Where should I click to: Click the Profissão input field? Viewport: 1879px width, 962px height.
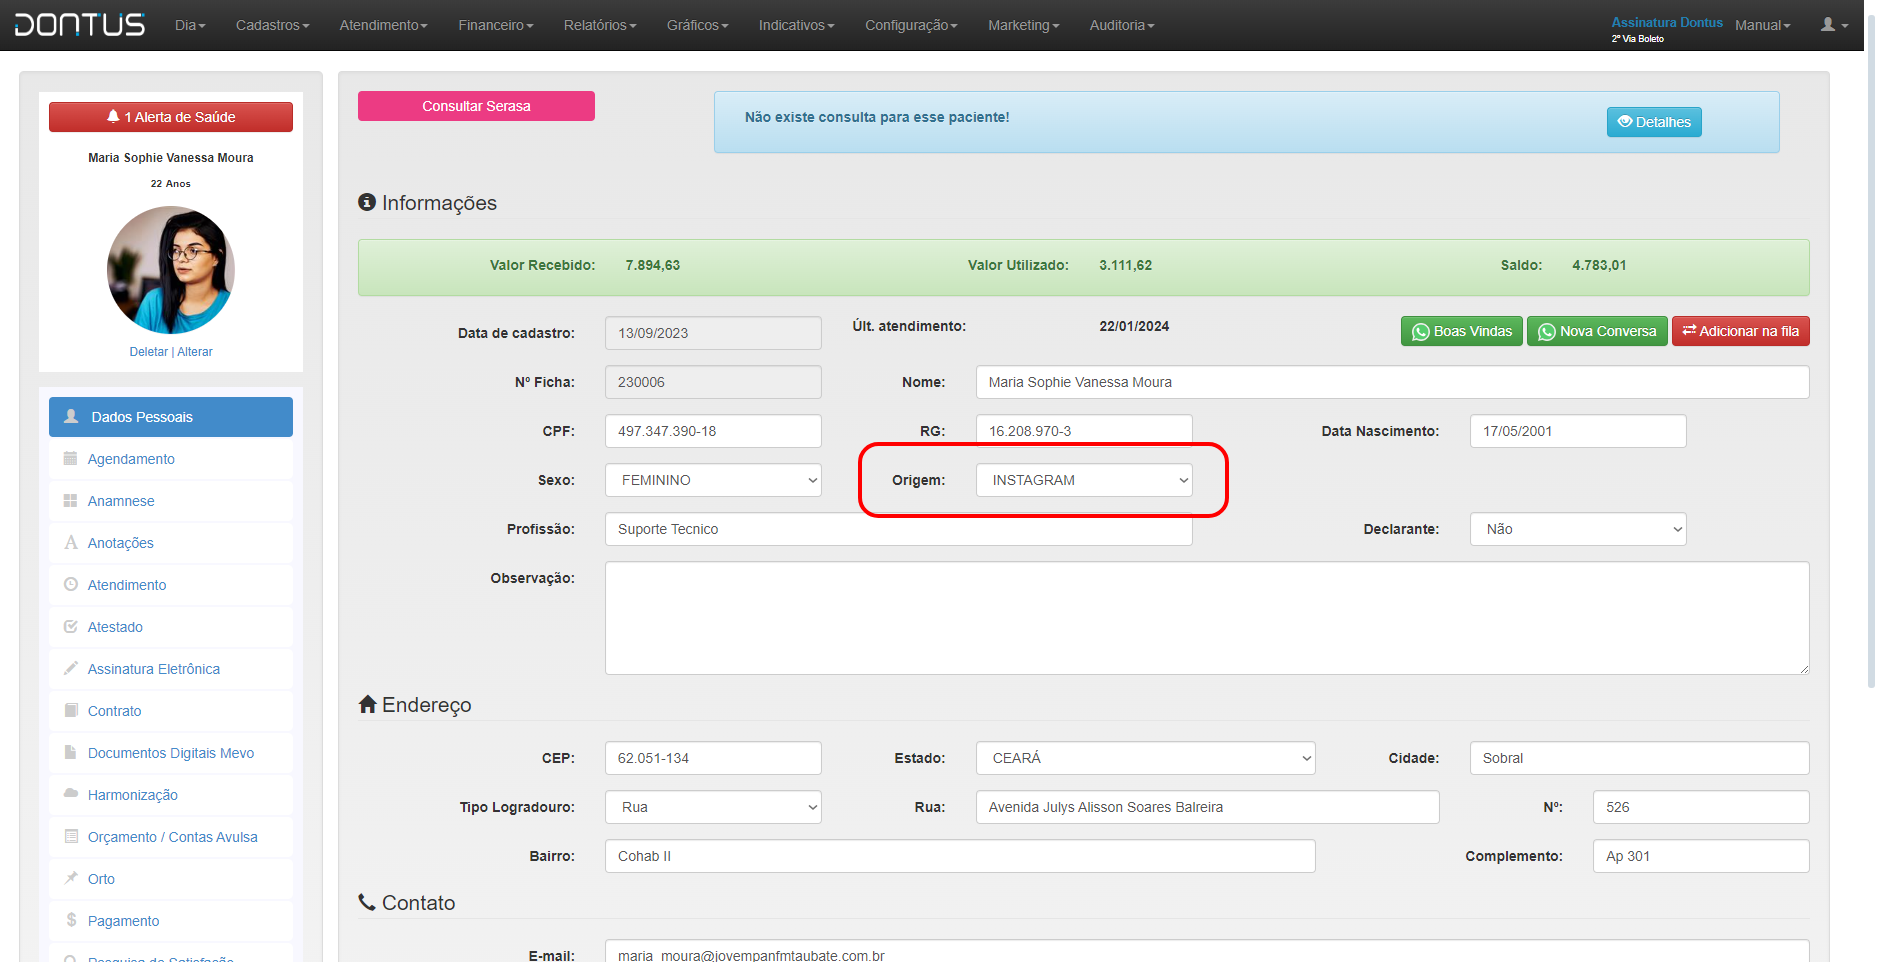coord(898,529)
